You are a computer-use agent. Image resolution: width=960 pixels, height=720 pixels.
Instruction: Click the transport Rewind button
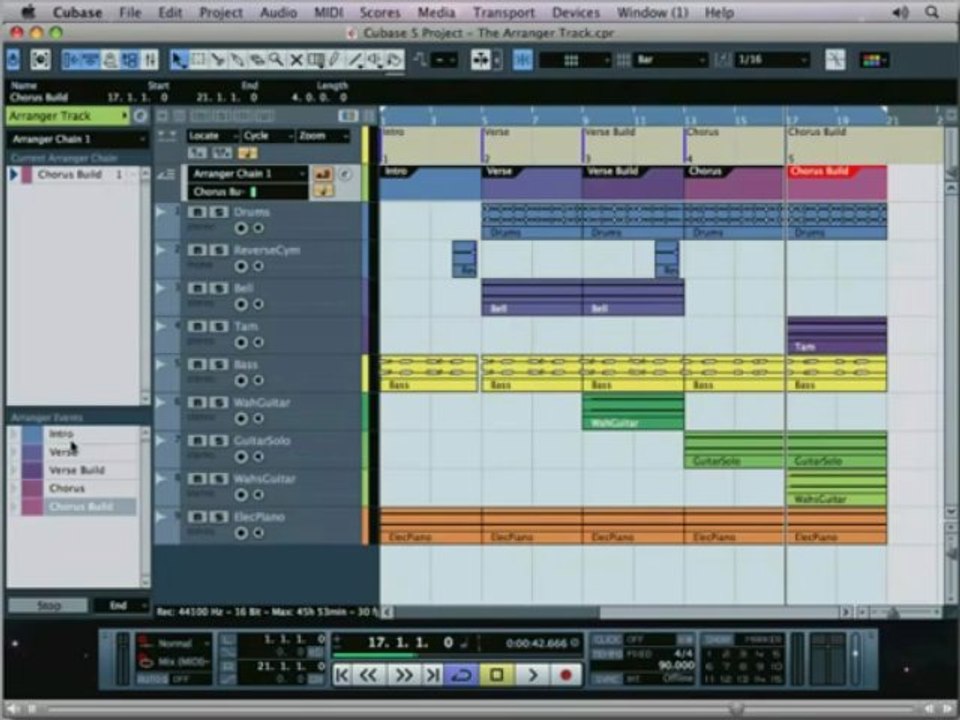pos(369,675)
